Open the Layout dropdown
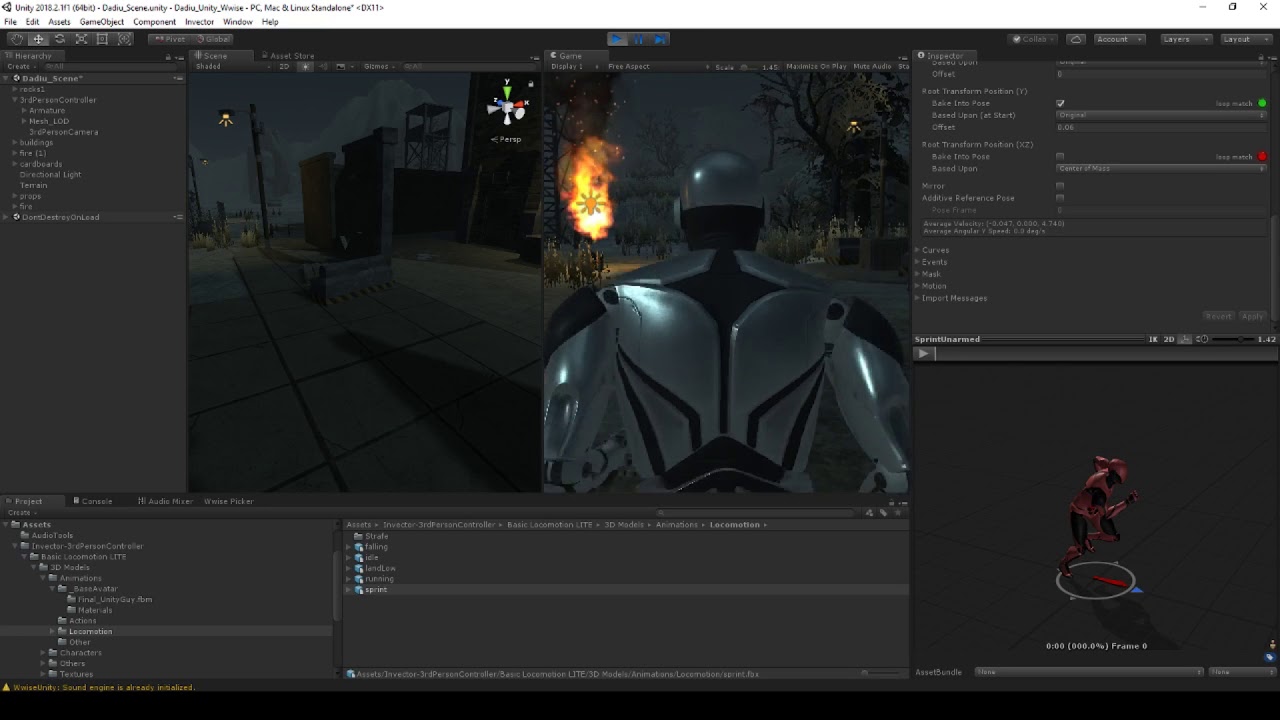Viewport: 1280px width, 720px height. click(1245, 39)
